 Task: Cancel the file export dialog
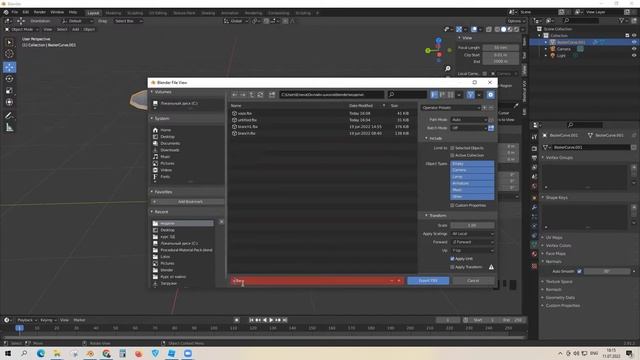pos(473,281)
